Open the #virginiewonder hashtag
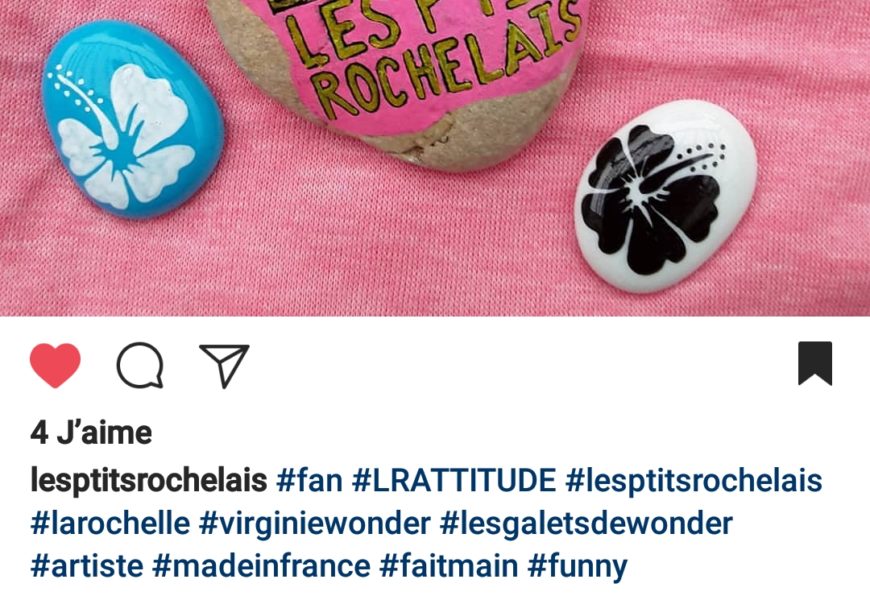 click(315, 524)
